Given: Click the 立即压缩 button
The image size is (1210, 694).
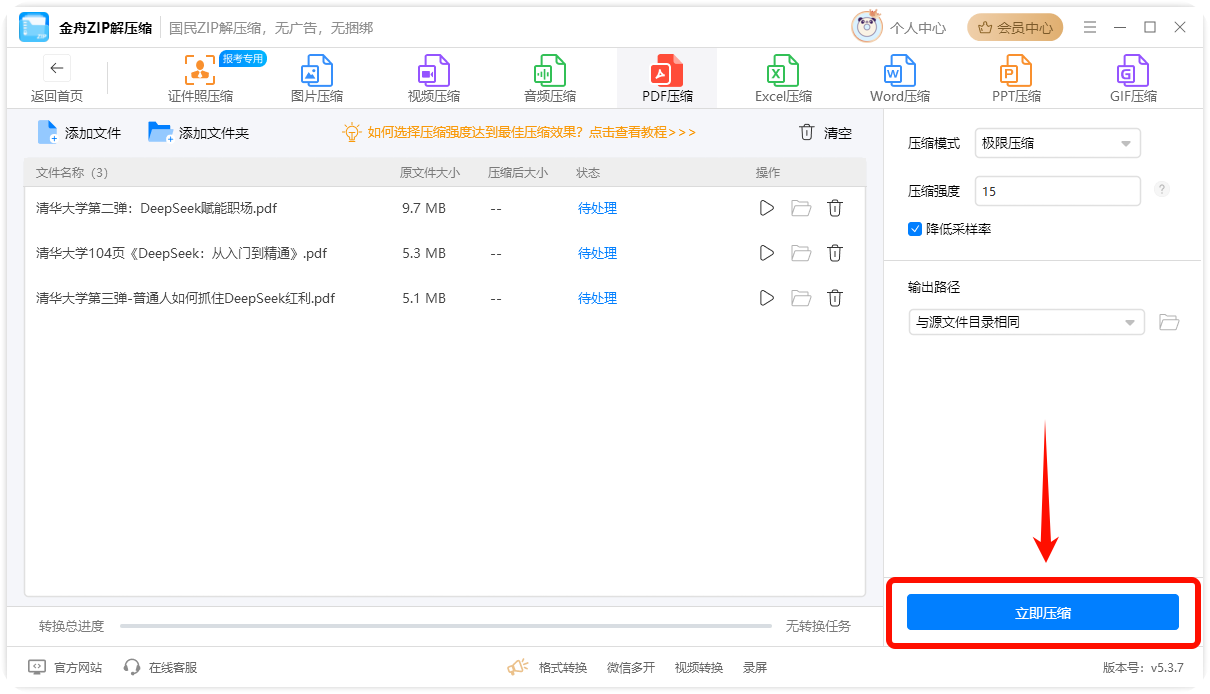Looking at the screenshot, I should pos(1043,612).
